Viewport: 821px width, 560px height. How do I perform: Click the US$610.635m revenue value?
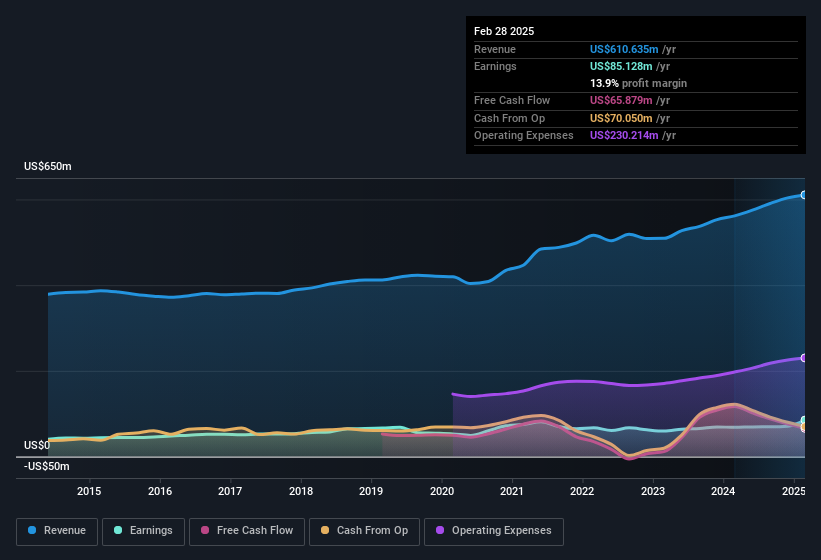(x=624, y=49)
